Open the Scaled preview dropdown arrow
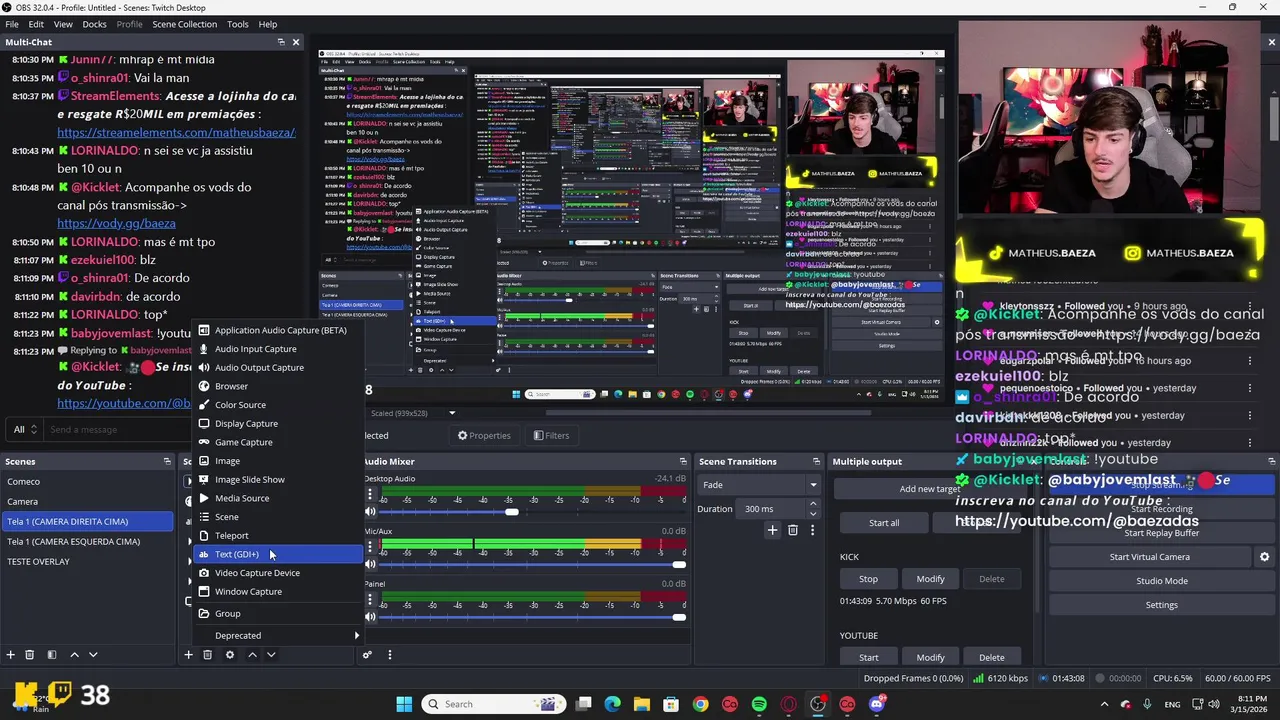The width and height of the screenshot is (1280, 720). 452,413
